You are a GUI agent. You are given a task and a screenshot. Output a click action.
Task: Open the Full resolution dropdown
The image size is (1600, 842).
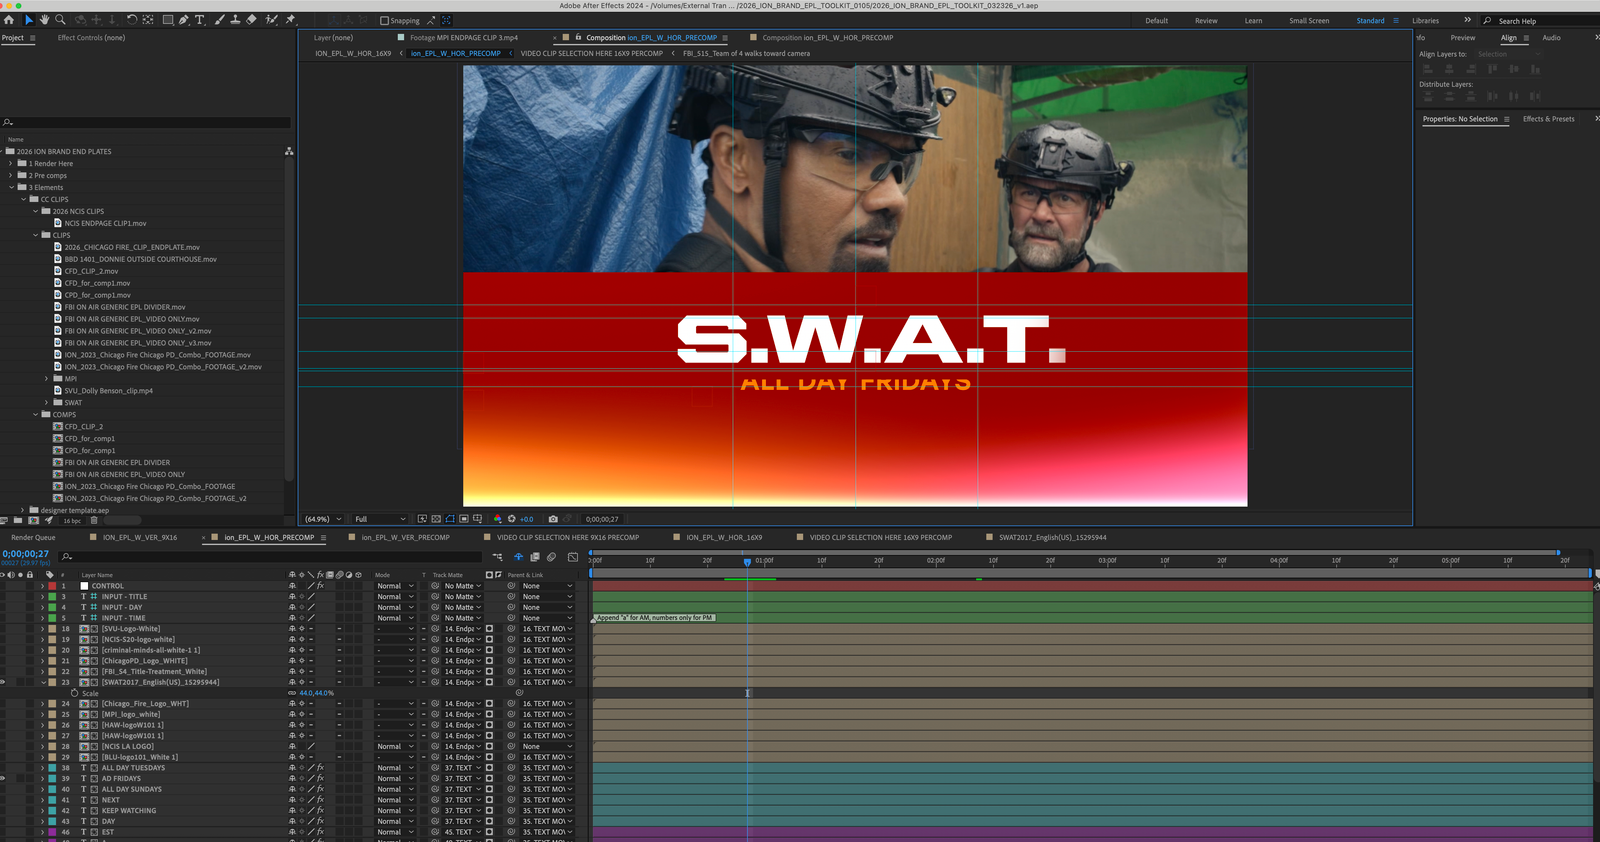click(380, 519)
